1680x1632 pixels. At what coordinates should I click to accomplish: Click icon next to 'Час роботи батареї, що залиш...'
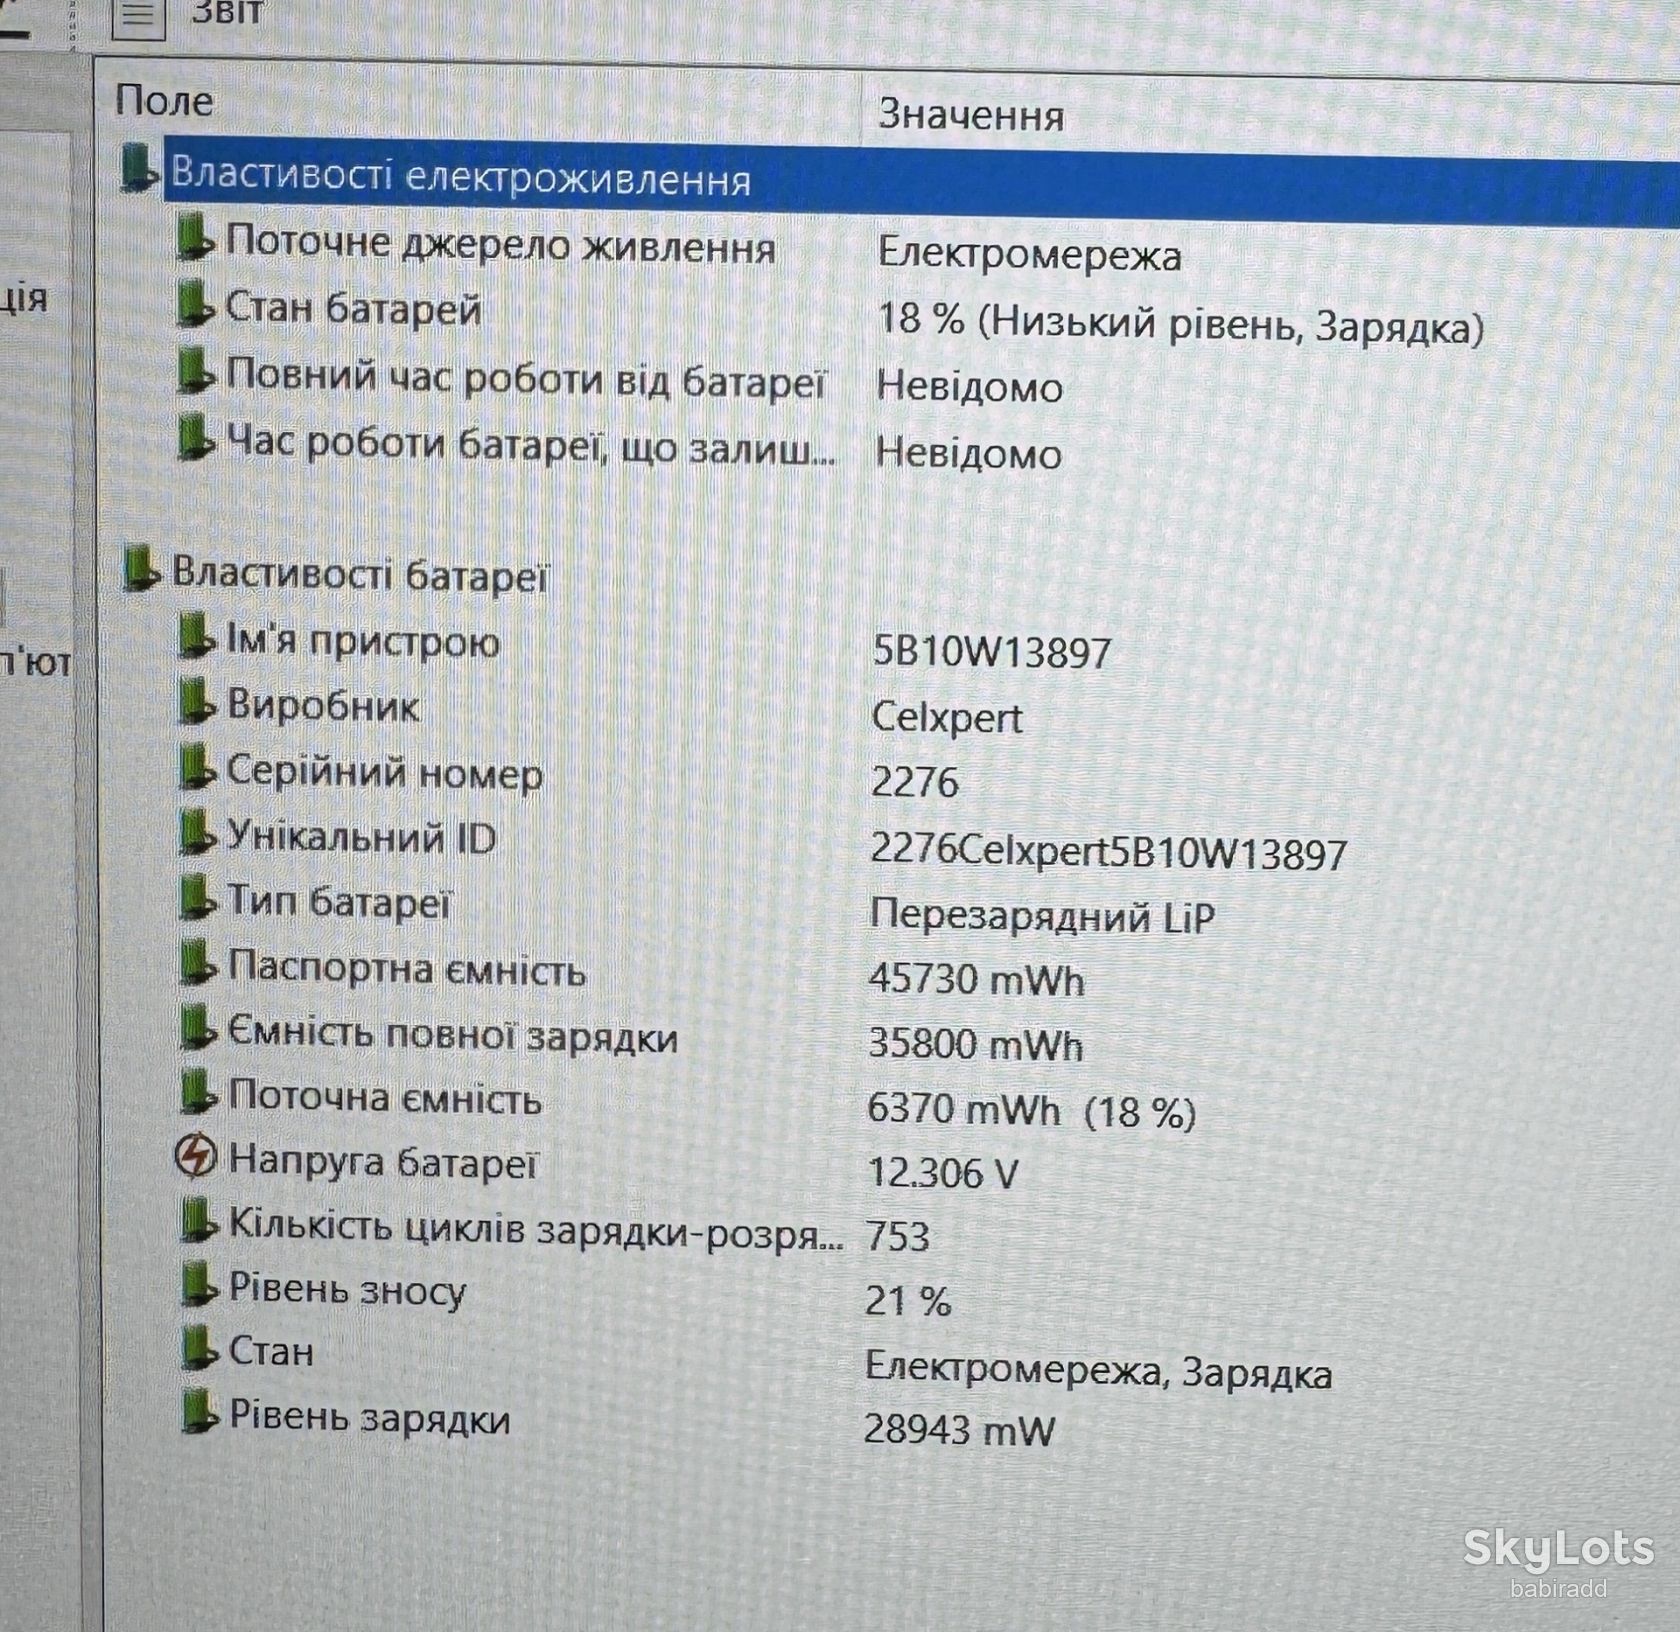pyautogui.click(x=196, y=438)
